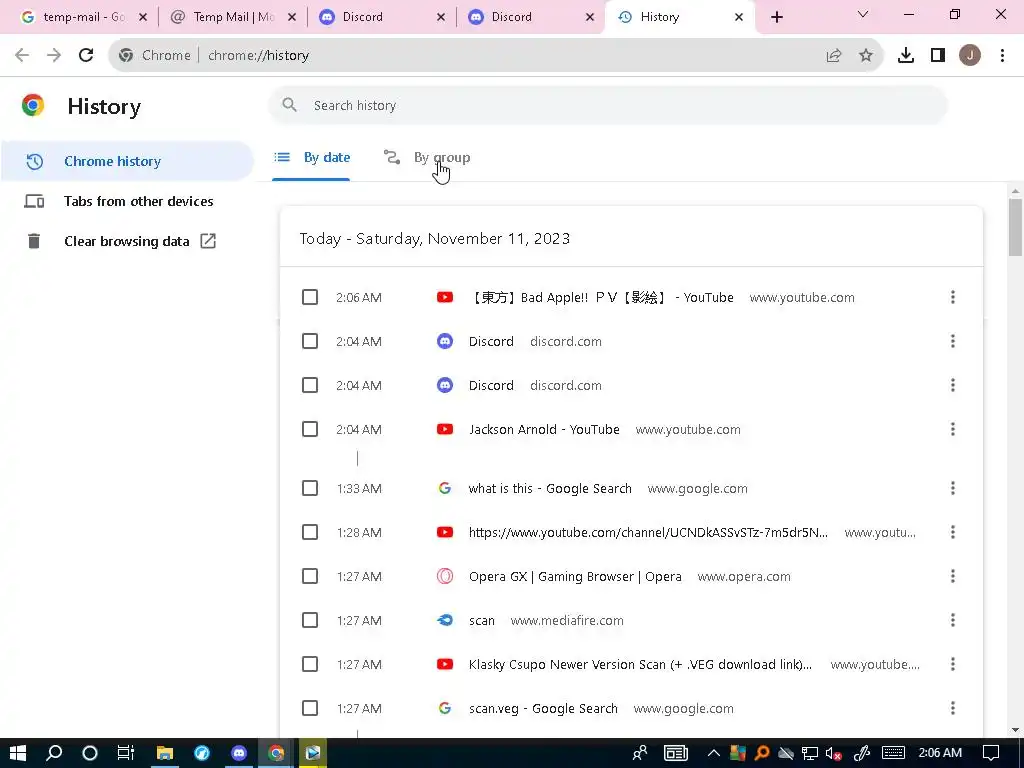Bookmark this page with the star icon
1024x768 pixels.
pos(866,56)
